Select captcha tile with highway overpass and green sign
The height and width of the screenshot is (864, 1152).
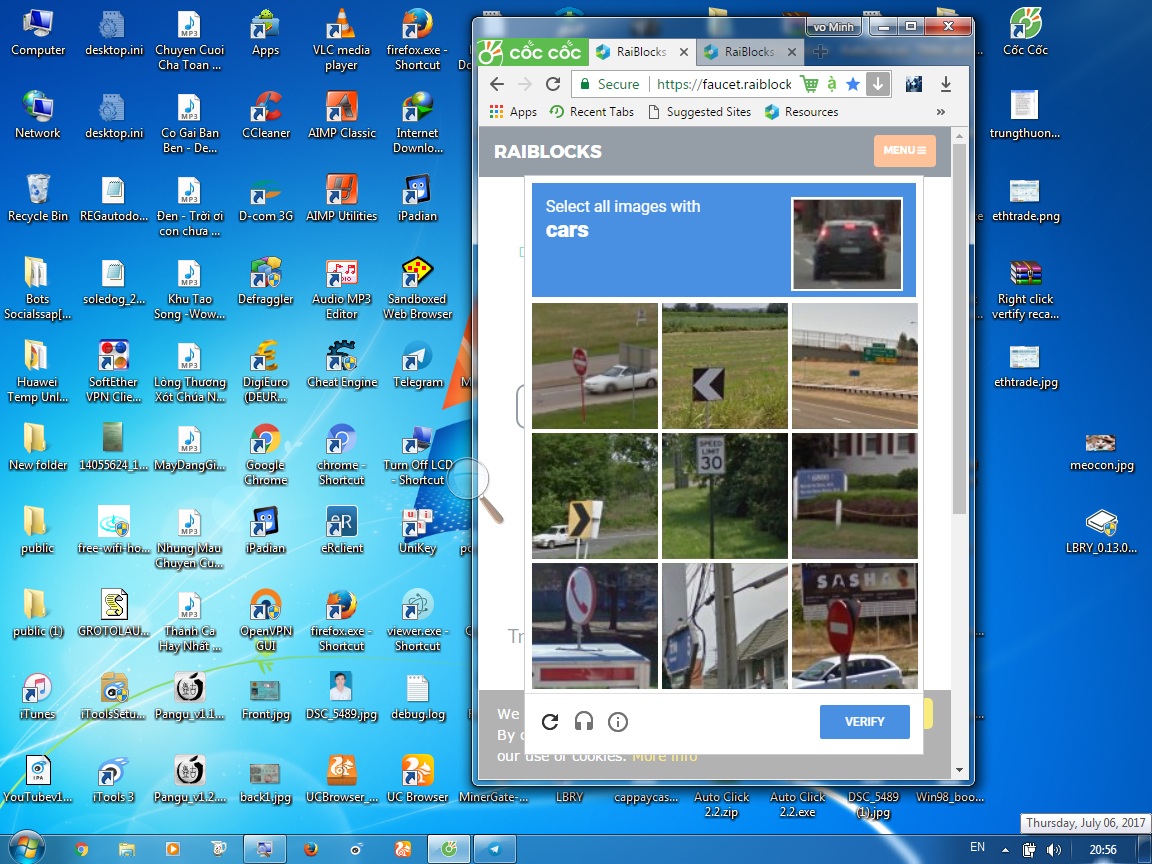854,366
